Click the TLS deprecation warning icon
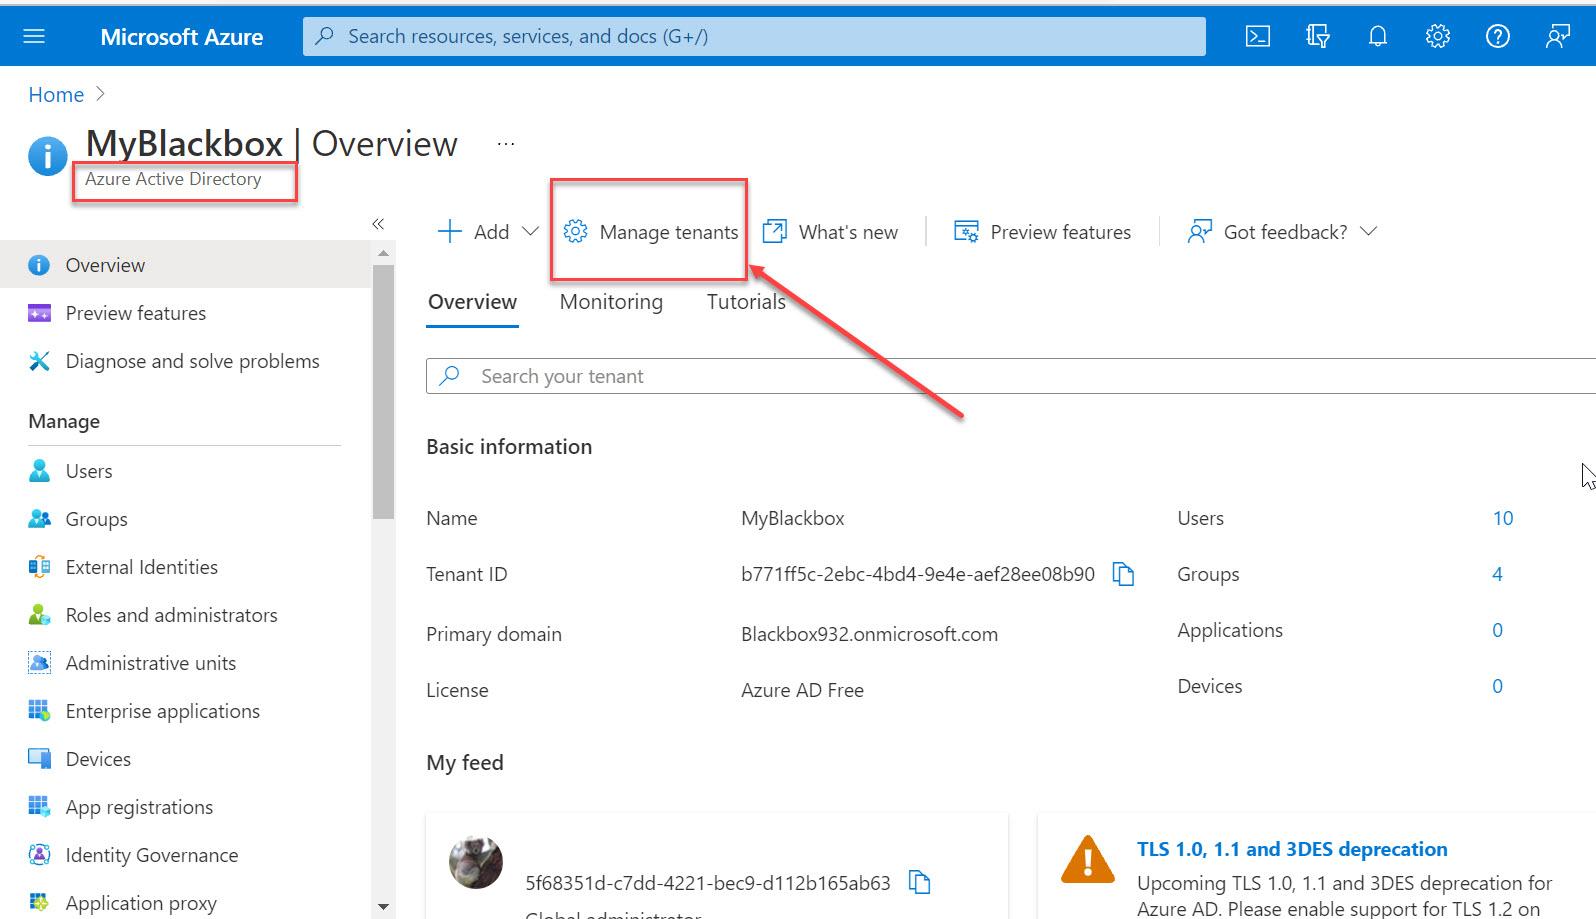 pyautogui.click(x=1088, y=858)
